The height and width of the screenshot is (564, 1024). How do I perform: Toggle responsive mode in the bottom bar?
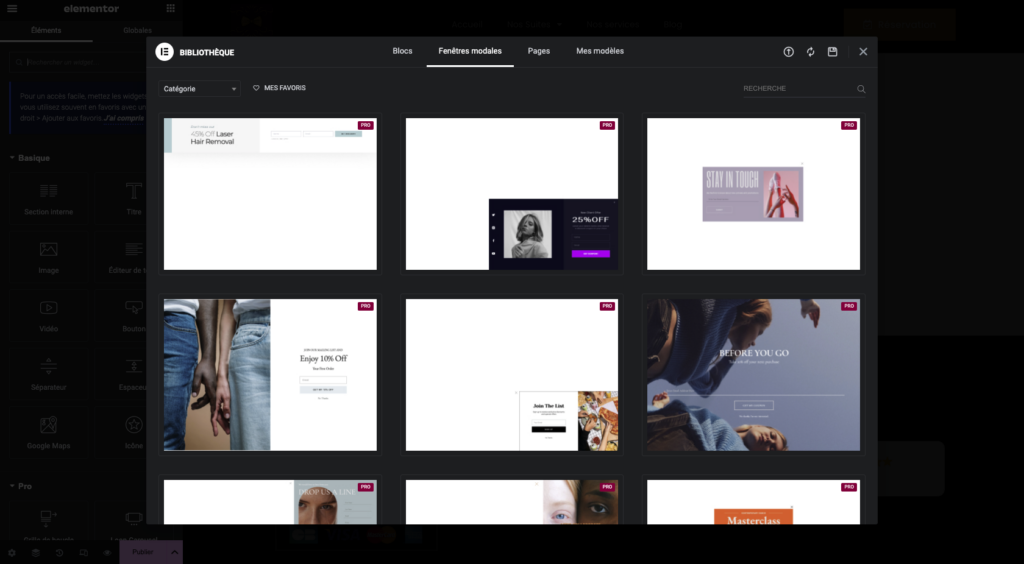[83, 552]
